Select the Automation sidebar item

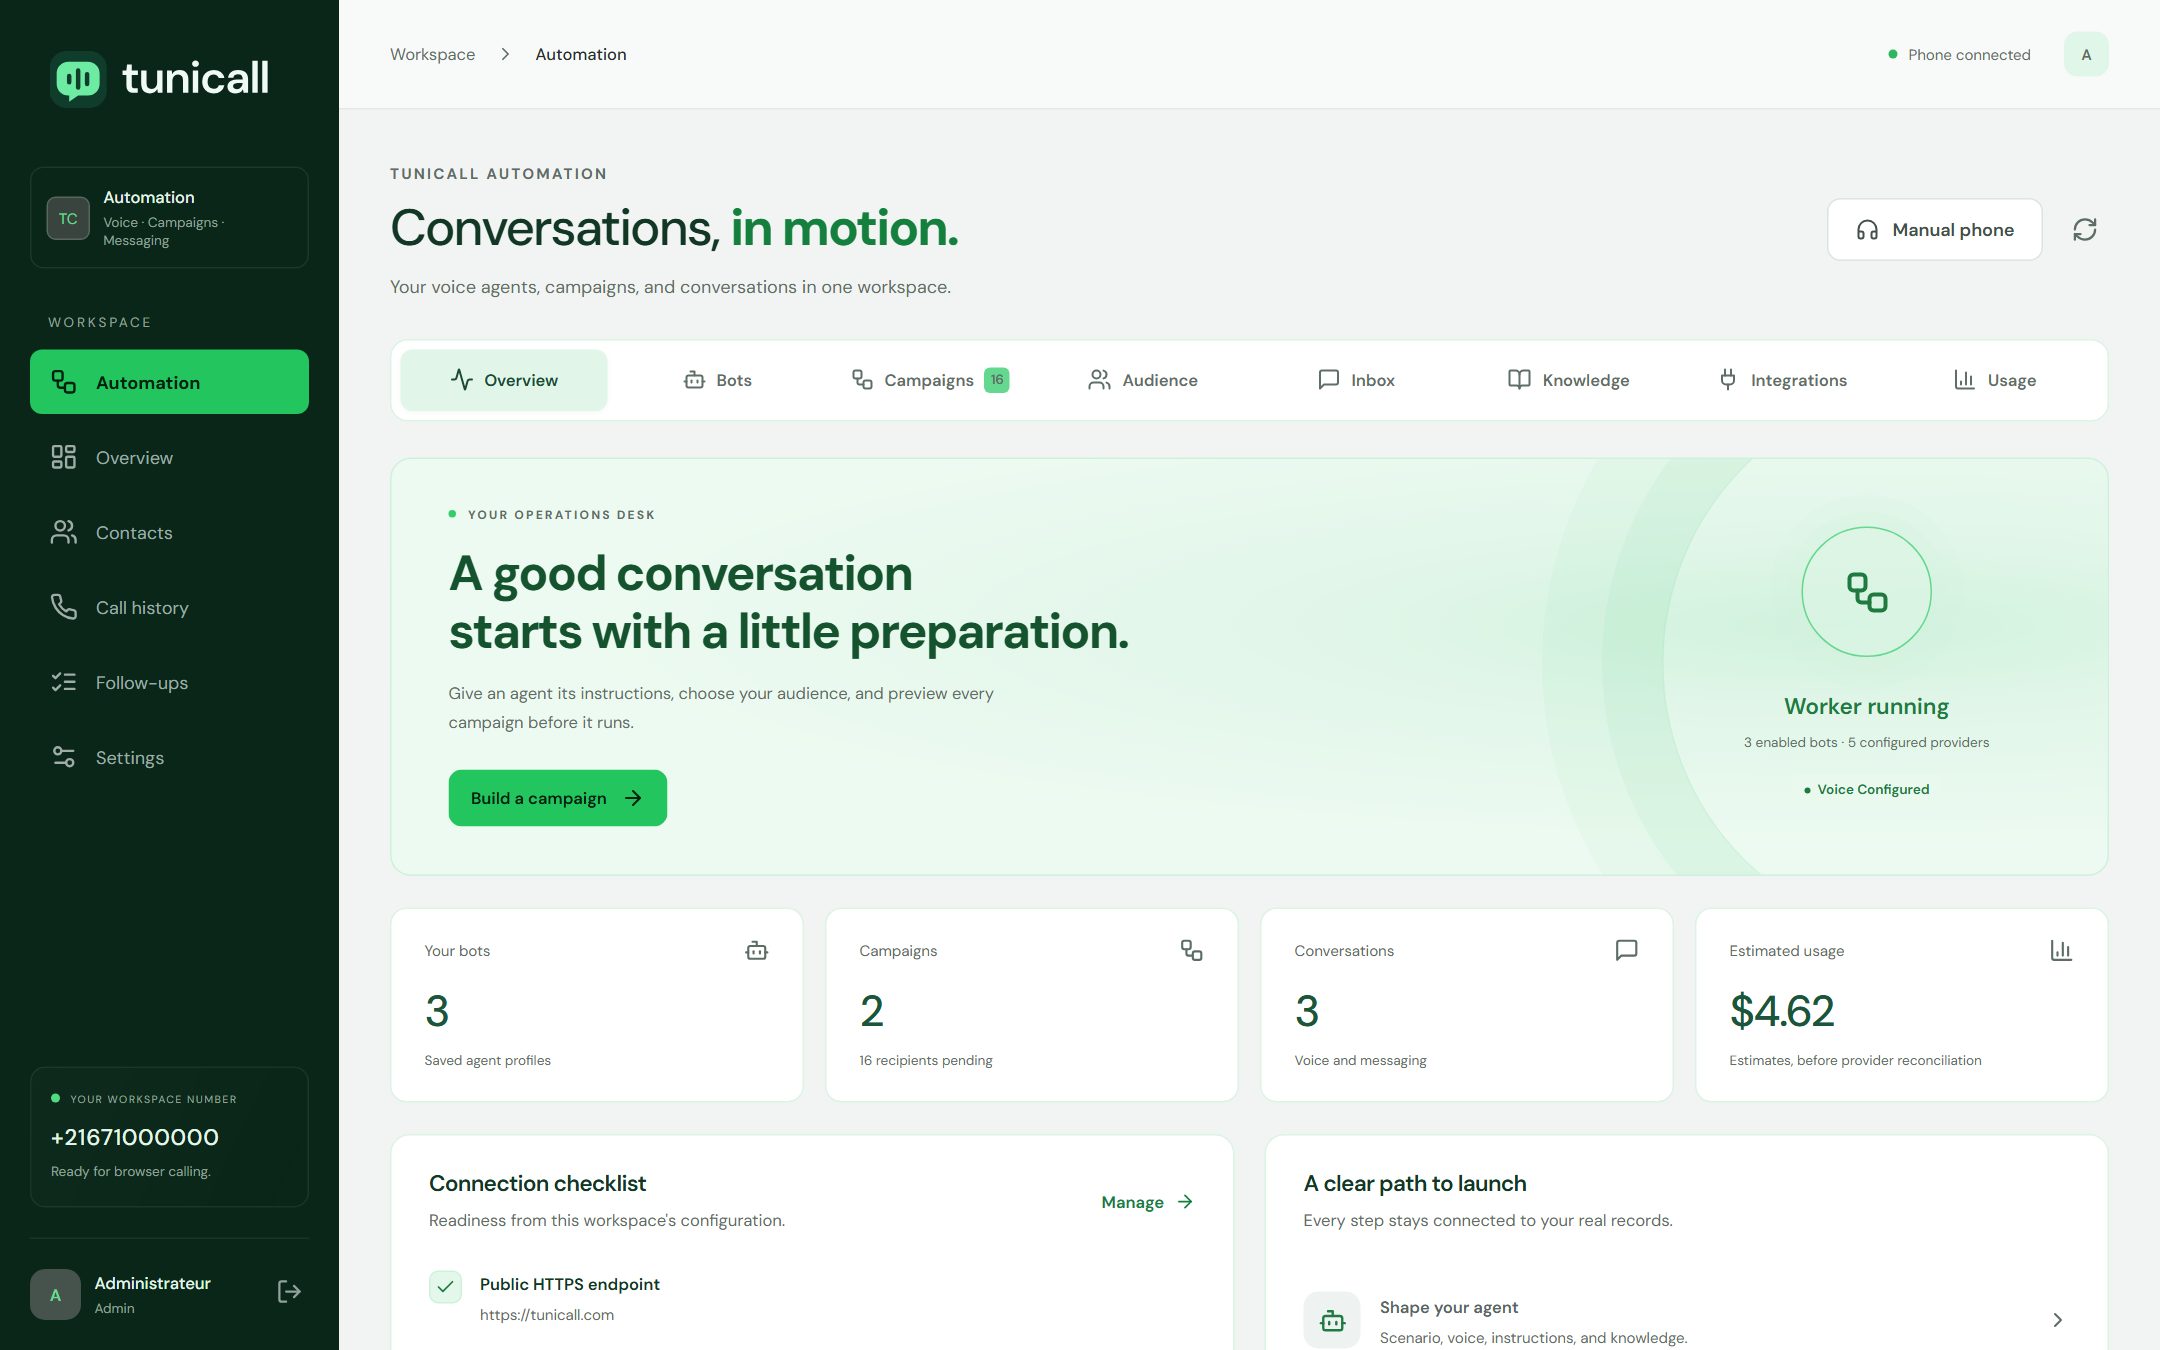(x=169, y=382)
